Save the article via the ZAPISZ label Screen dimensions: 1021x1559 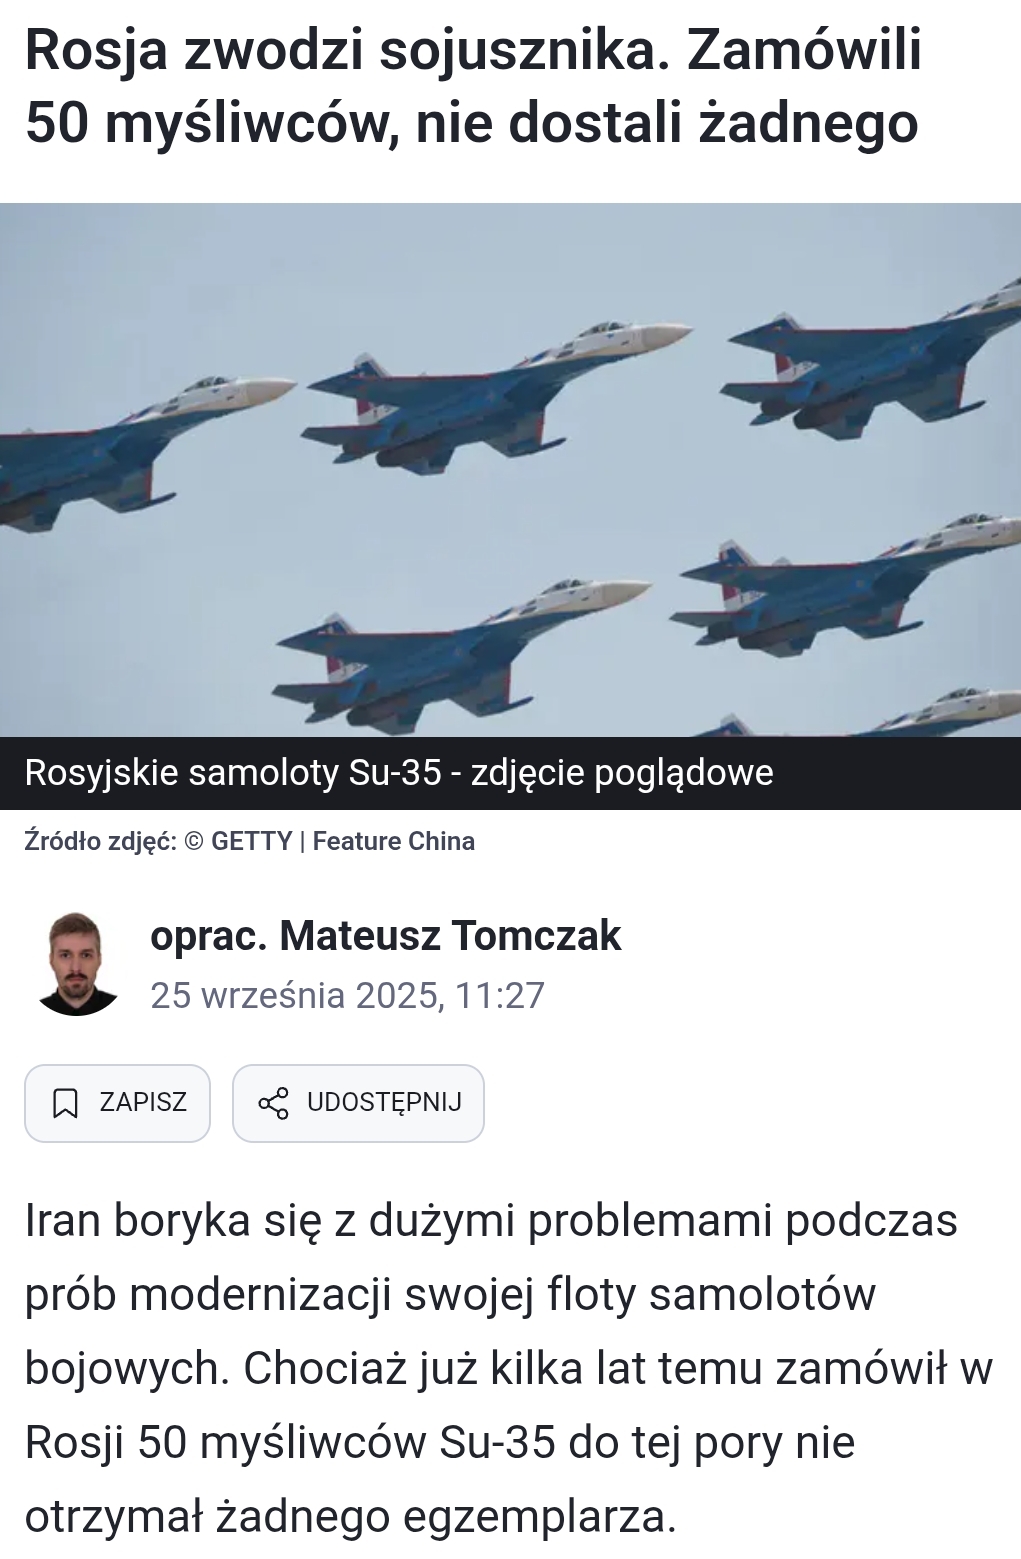[143, 1102]
